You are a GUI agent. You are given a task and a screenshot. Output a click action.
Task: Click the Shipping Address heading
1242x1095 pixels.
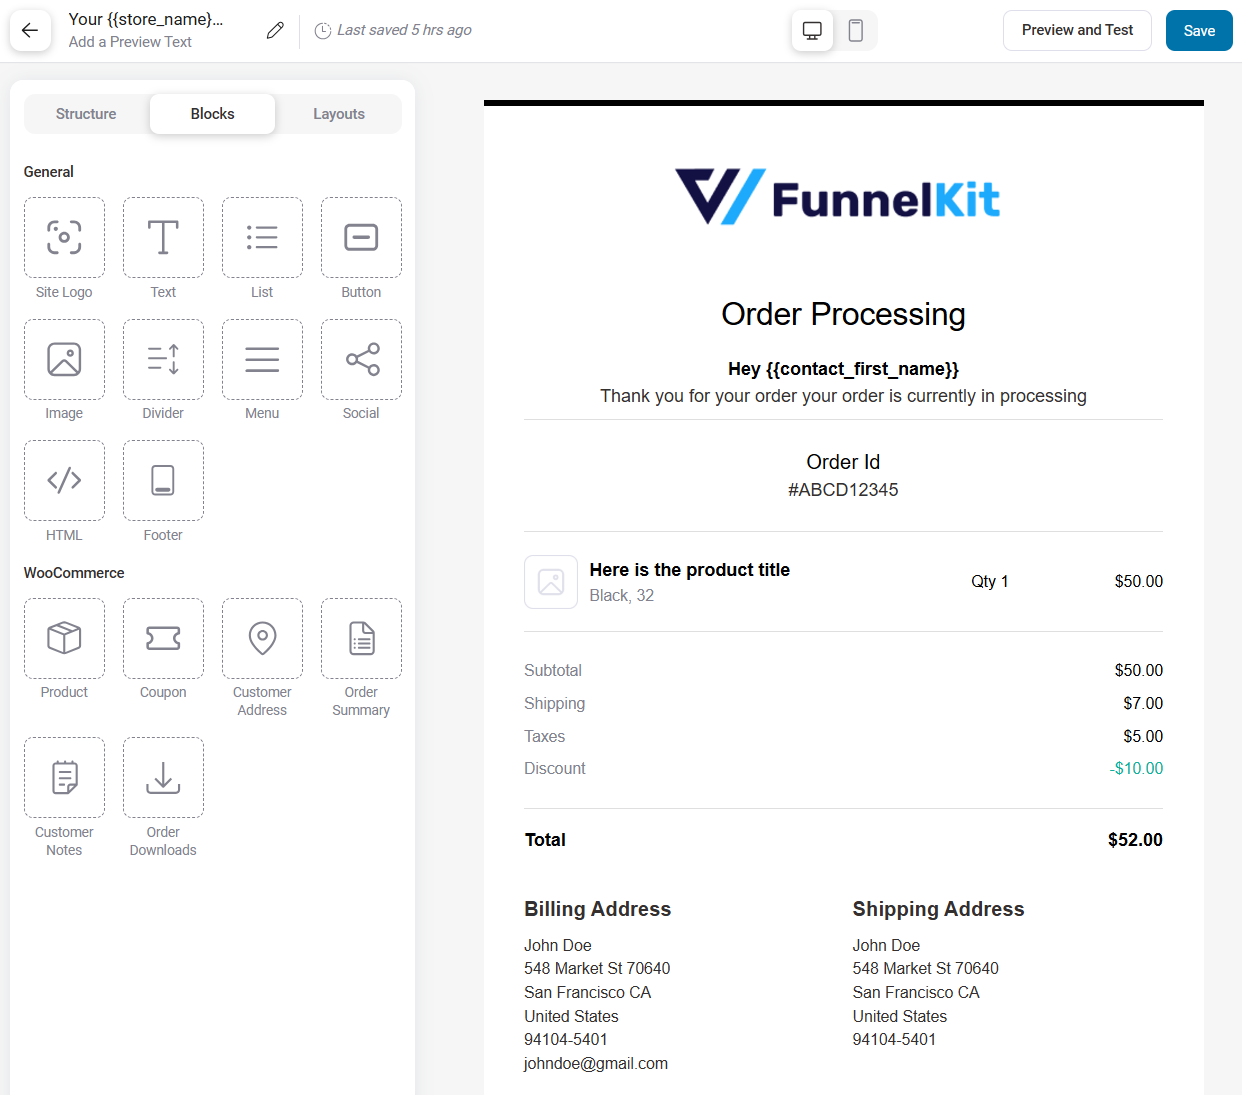tap(938, 909)
